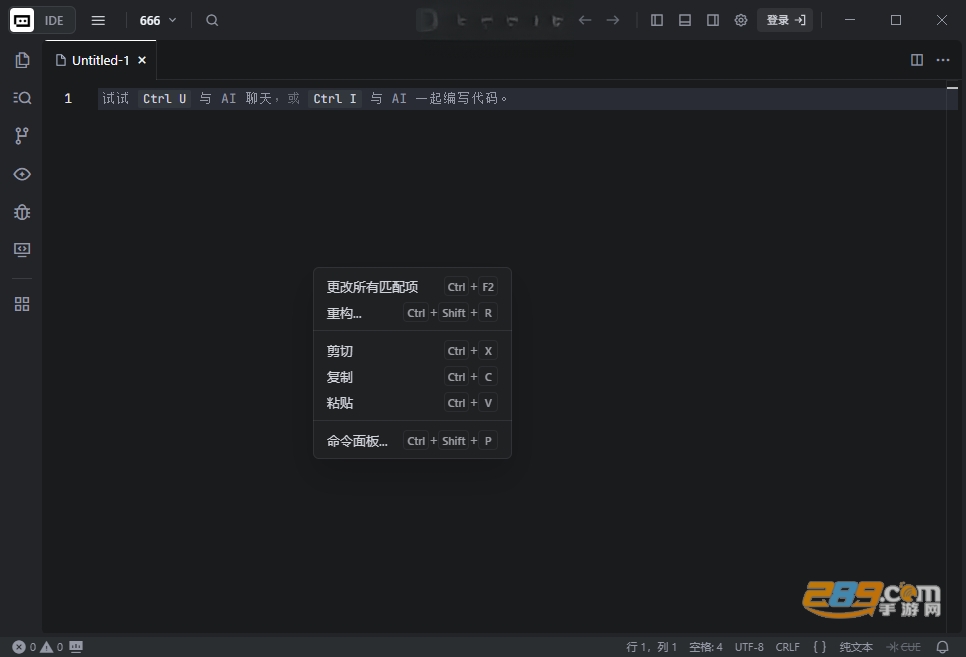Click the CUE status bar item
This screenshot has height=657, width=966.
[x=904, y=647]
